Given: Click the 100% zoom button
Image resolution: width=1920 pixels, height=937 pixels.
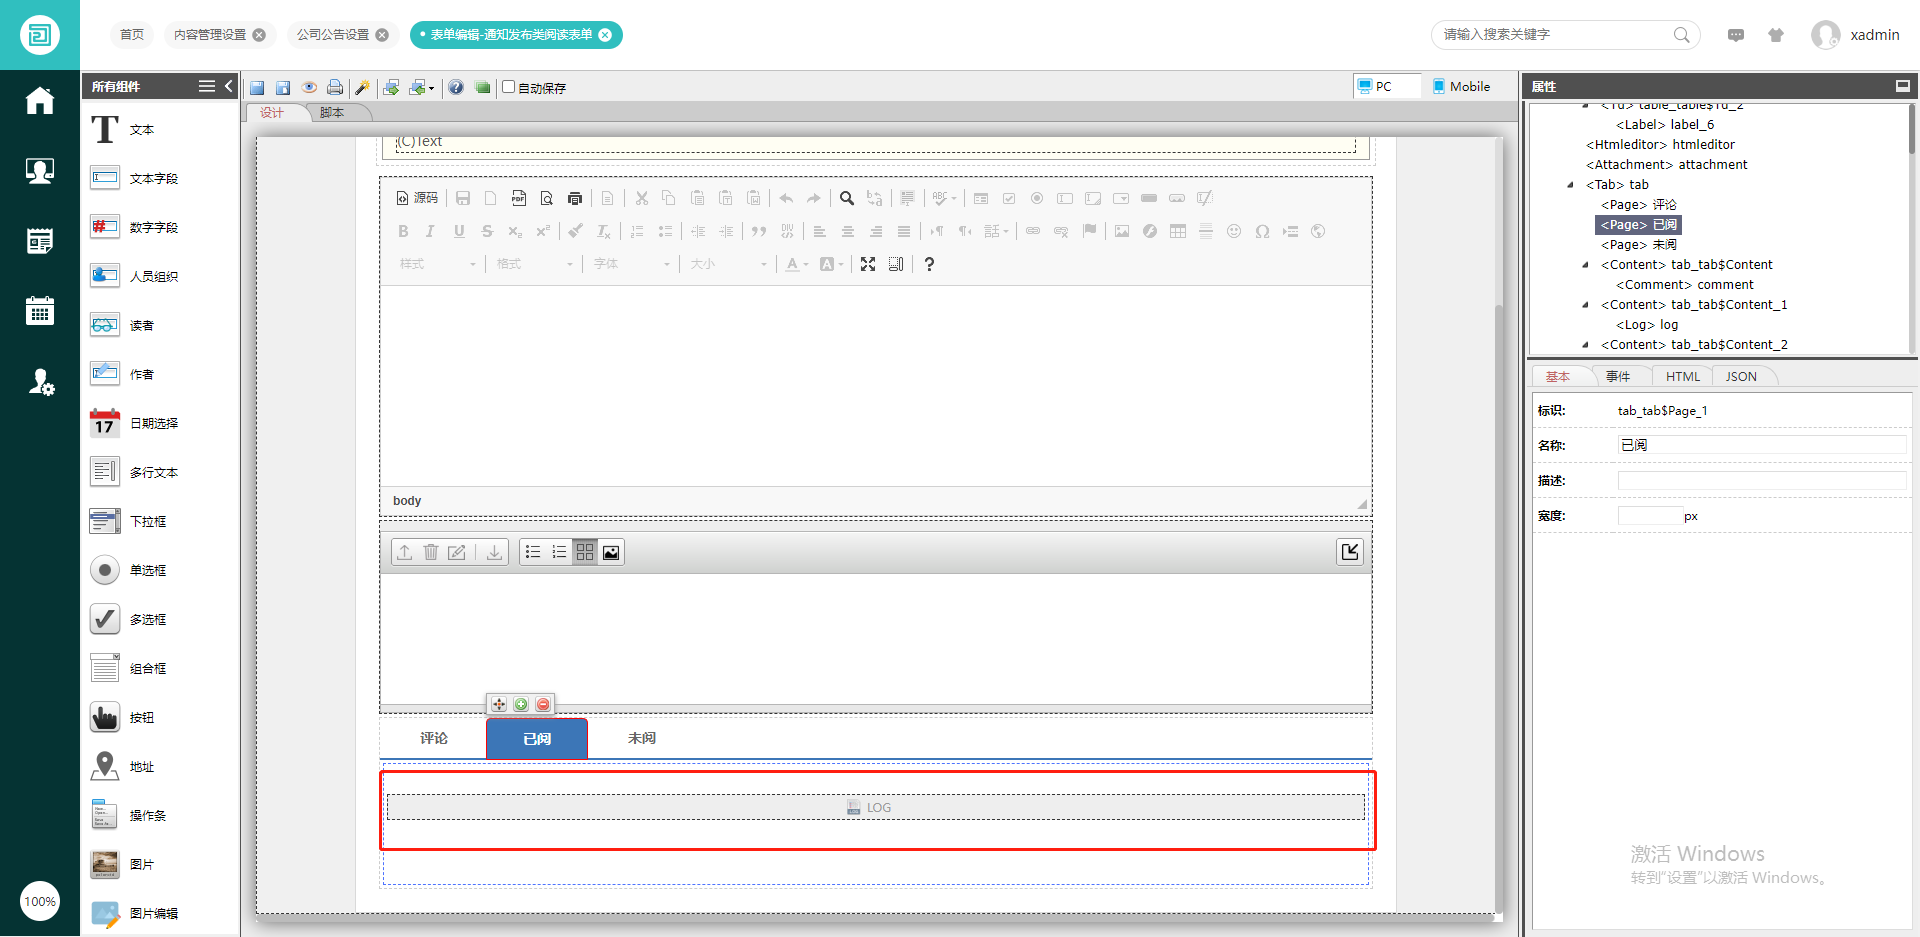Looking at the screenshot, I should 40,901.
